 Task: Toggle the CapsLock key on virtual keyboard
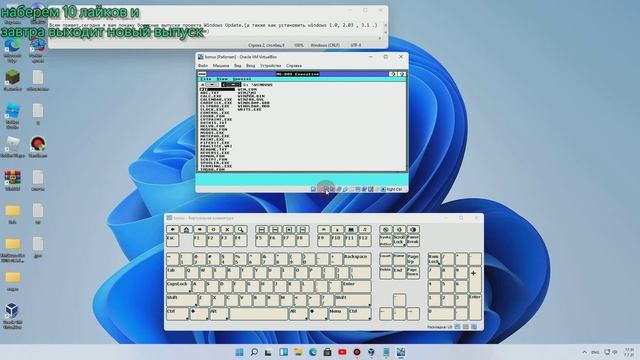pos(178,286)
